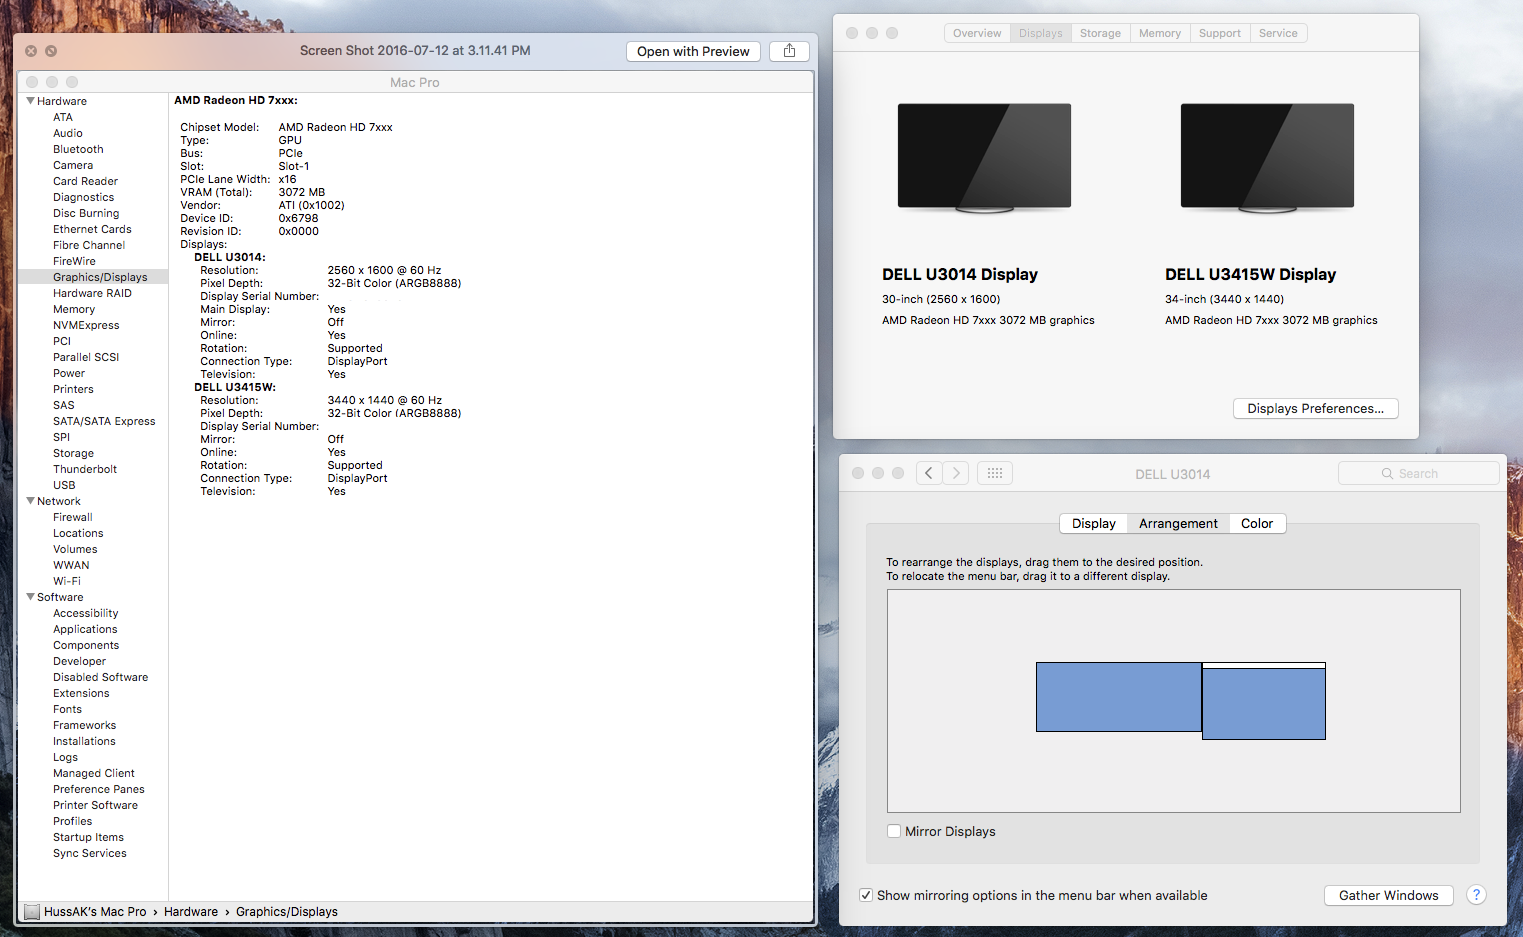This screenshot has width=1523, height=937.
Task: Select Startup Items under Software
Action: [88, 837]
